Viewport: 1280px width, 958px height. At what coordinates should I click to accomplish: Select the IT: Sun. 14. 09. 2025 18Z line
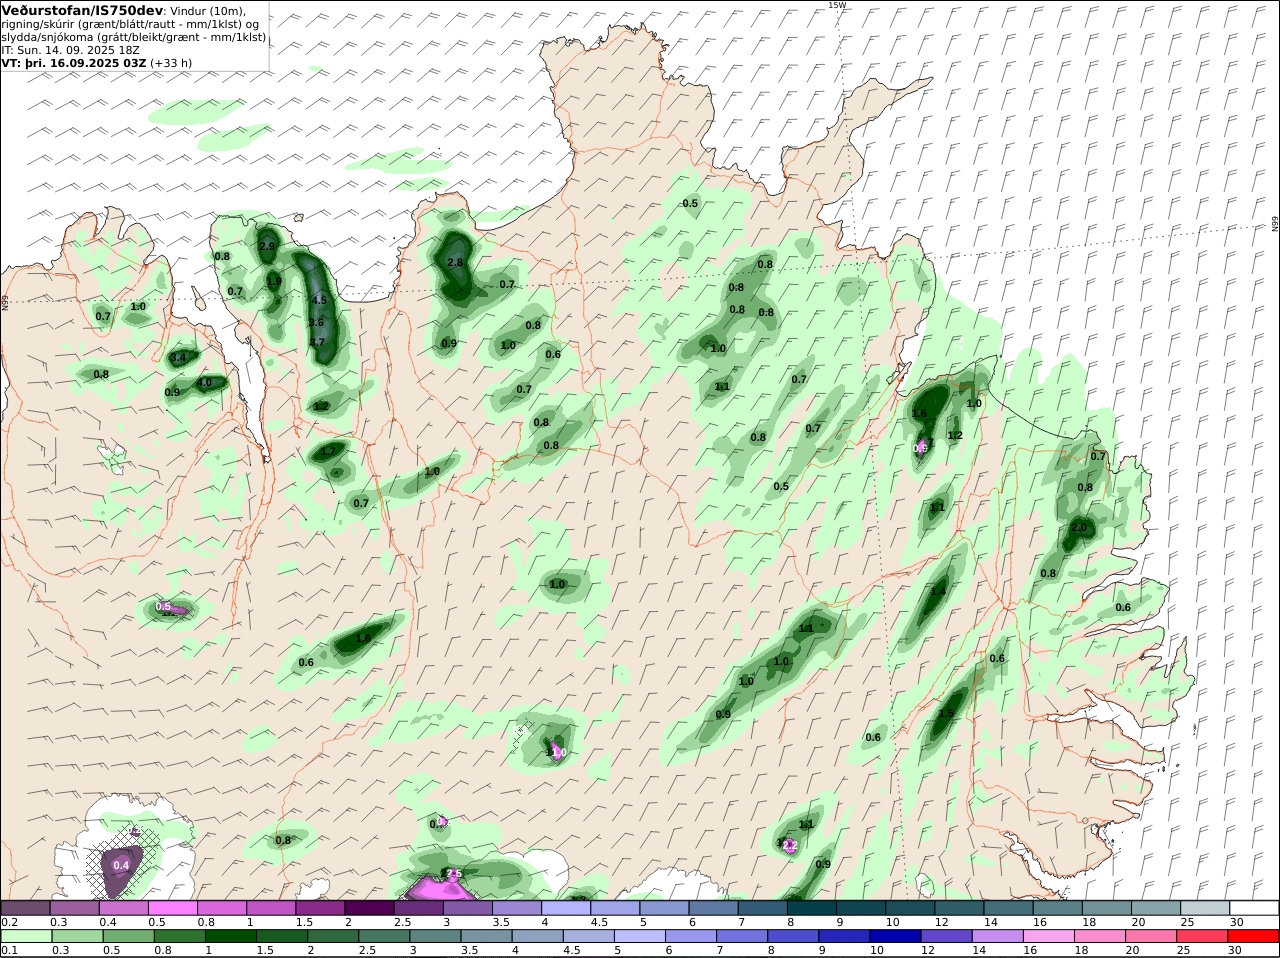click(70, 49)
